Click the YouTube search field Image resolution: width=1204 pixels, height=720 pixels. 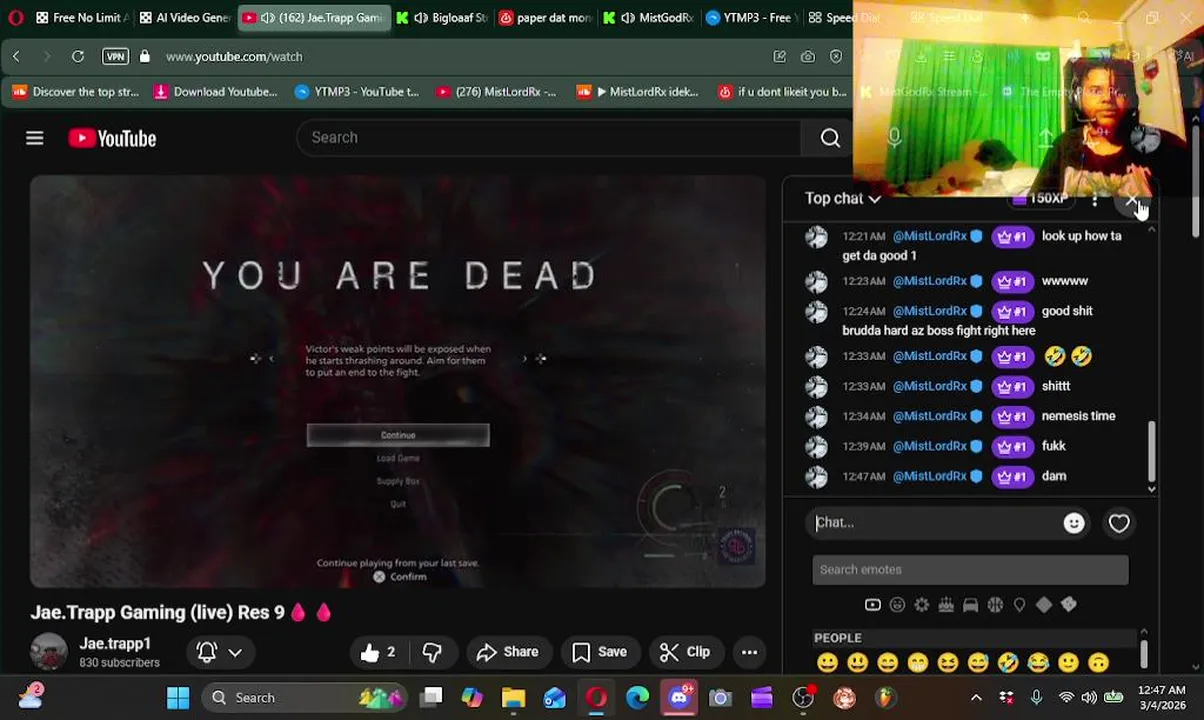pyautogui.click(x=548, y=138)
